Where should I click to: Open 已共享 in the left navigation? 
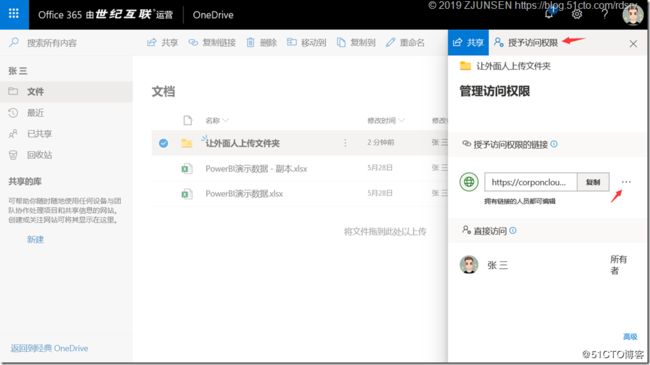click(x=66, y=134)
